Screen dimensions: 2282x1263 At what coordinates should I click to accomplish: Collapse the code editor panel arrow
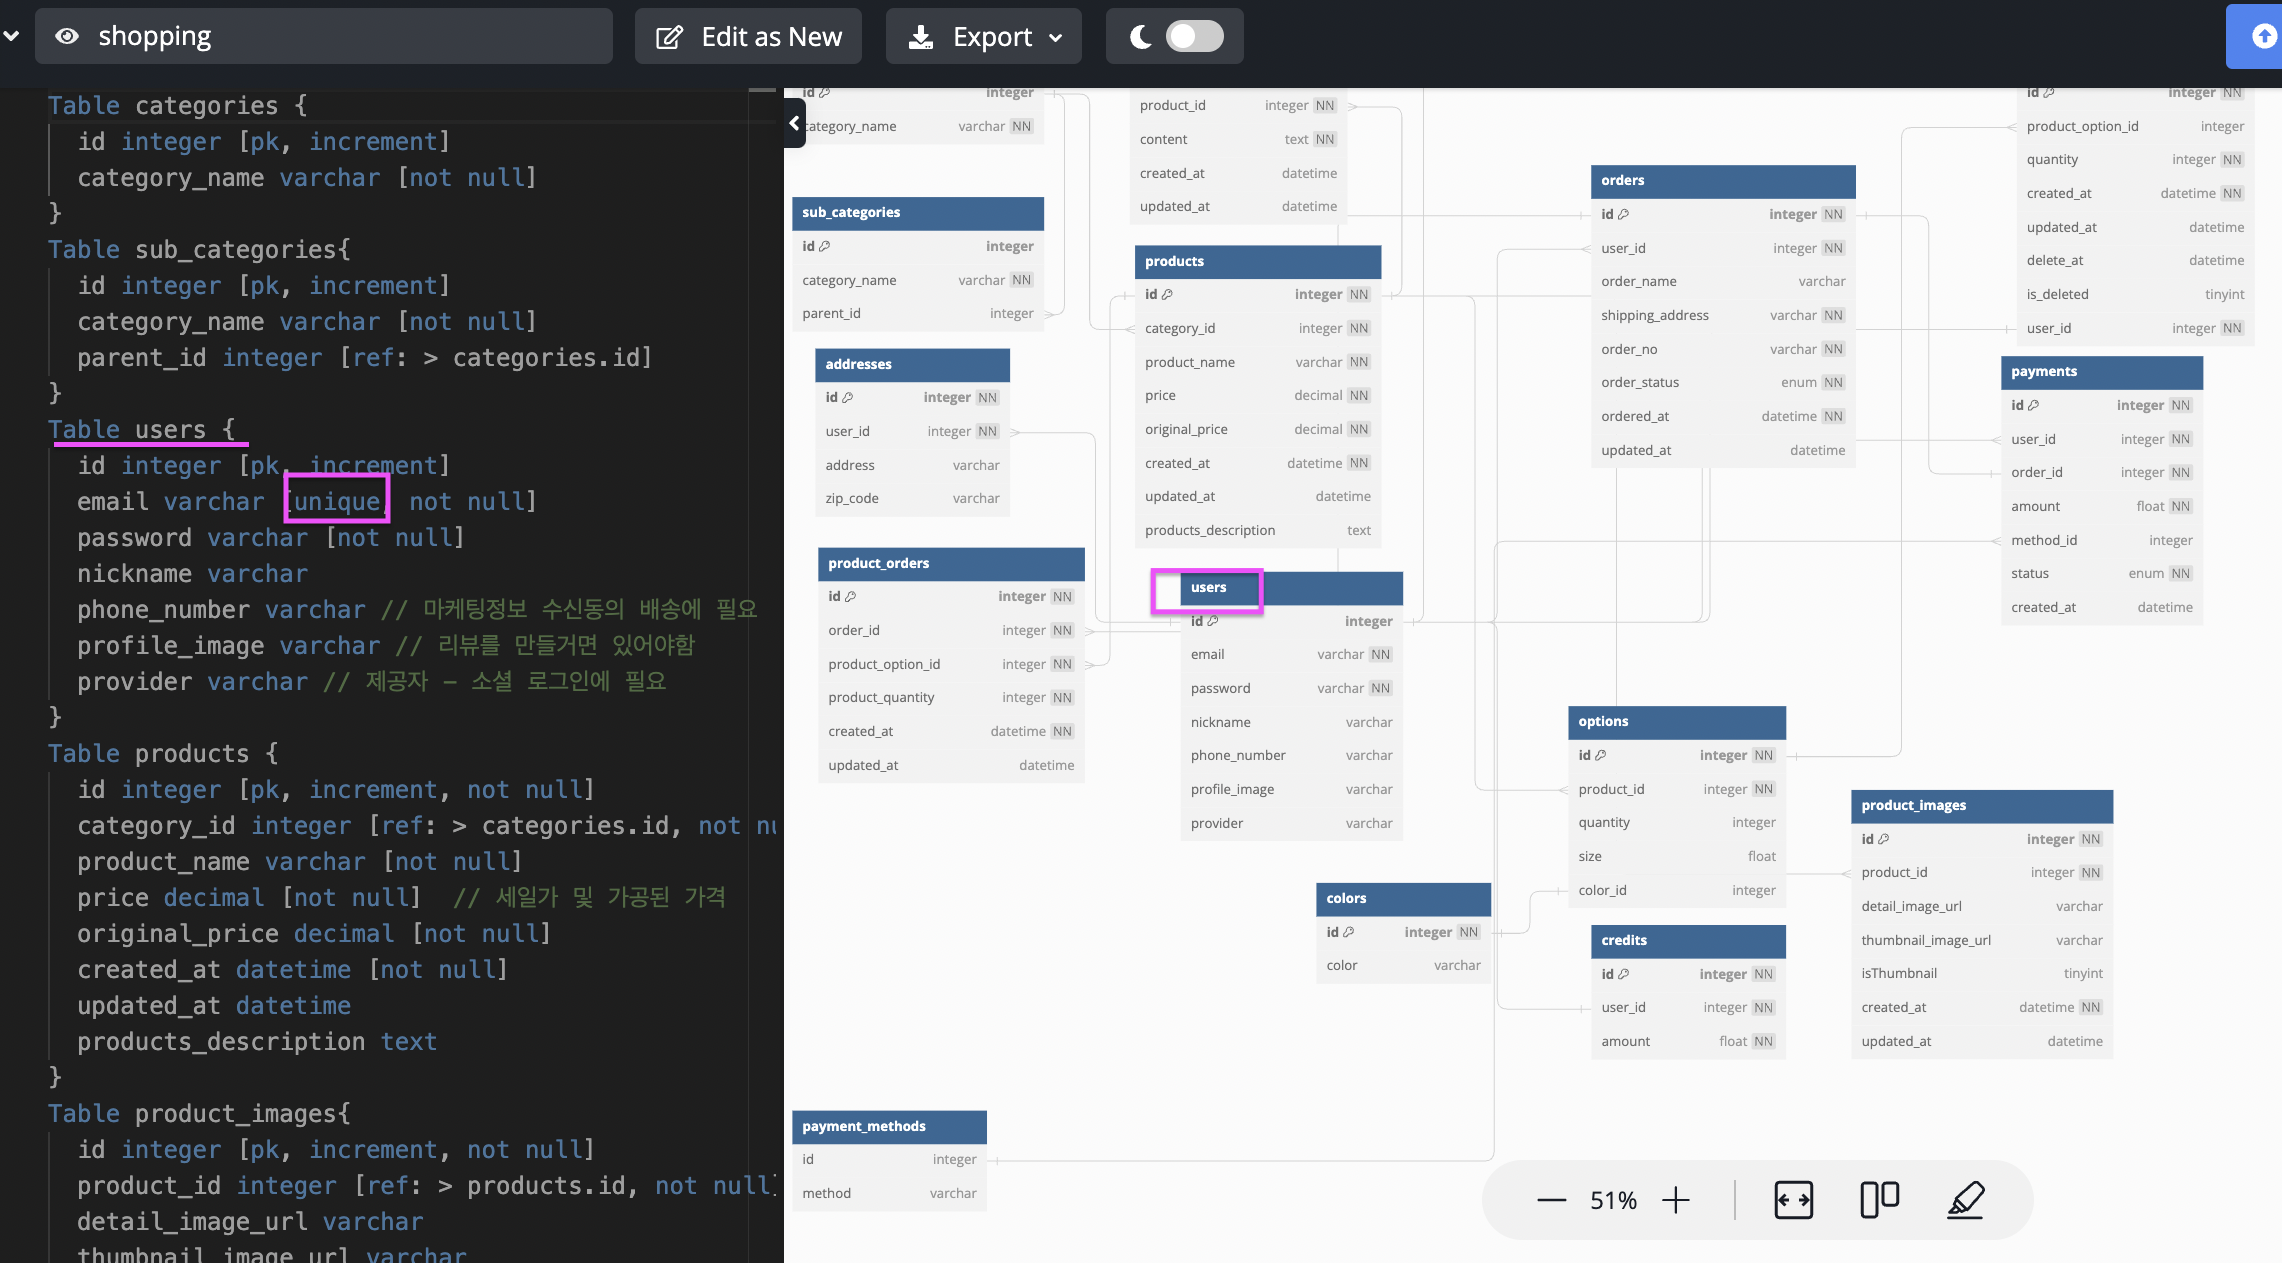pyautogui.click(x=795, y=123)
